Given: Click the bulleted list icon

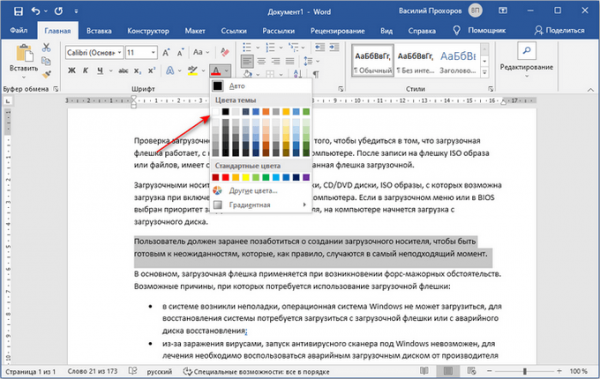Looking at the screenshot, I should click(247, 47).
